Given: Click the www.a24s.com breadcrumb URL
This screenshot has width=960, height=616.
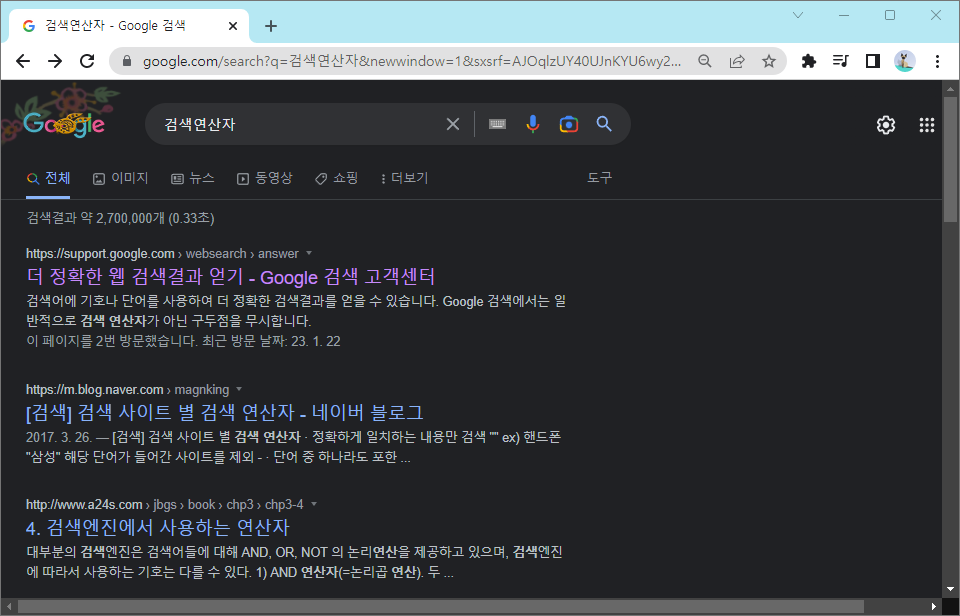Looking at the screenshot, I should click(x=165, y=505).
